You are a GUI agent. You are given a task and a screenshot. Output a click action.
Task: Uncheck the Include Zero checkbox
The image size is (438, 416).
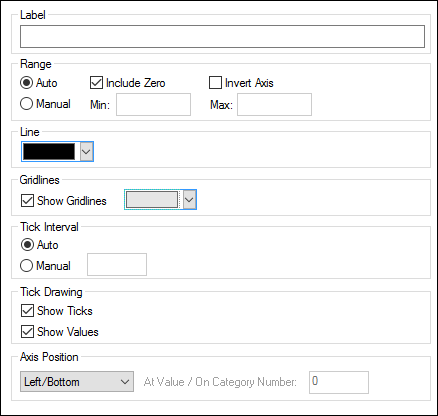96,83
